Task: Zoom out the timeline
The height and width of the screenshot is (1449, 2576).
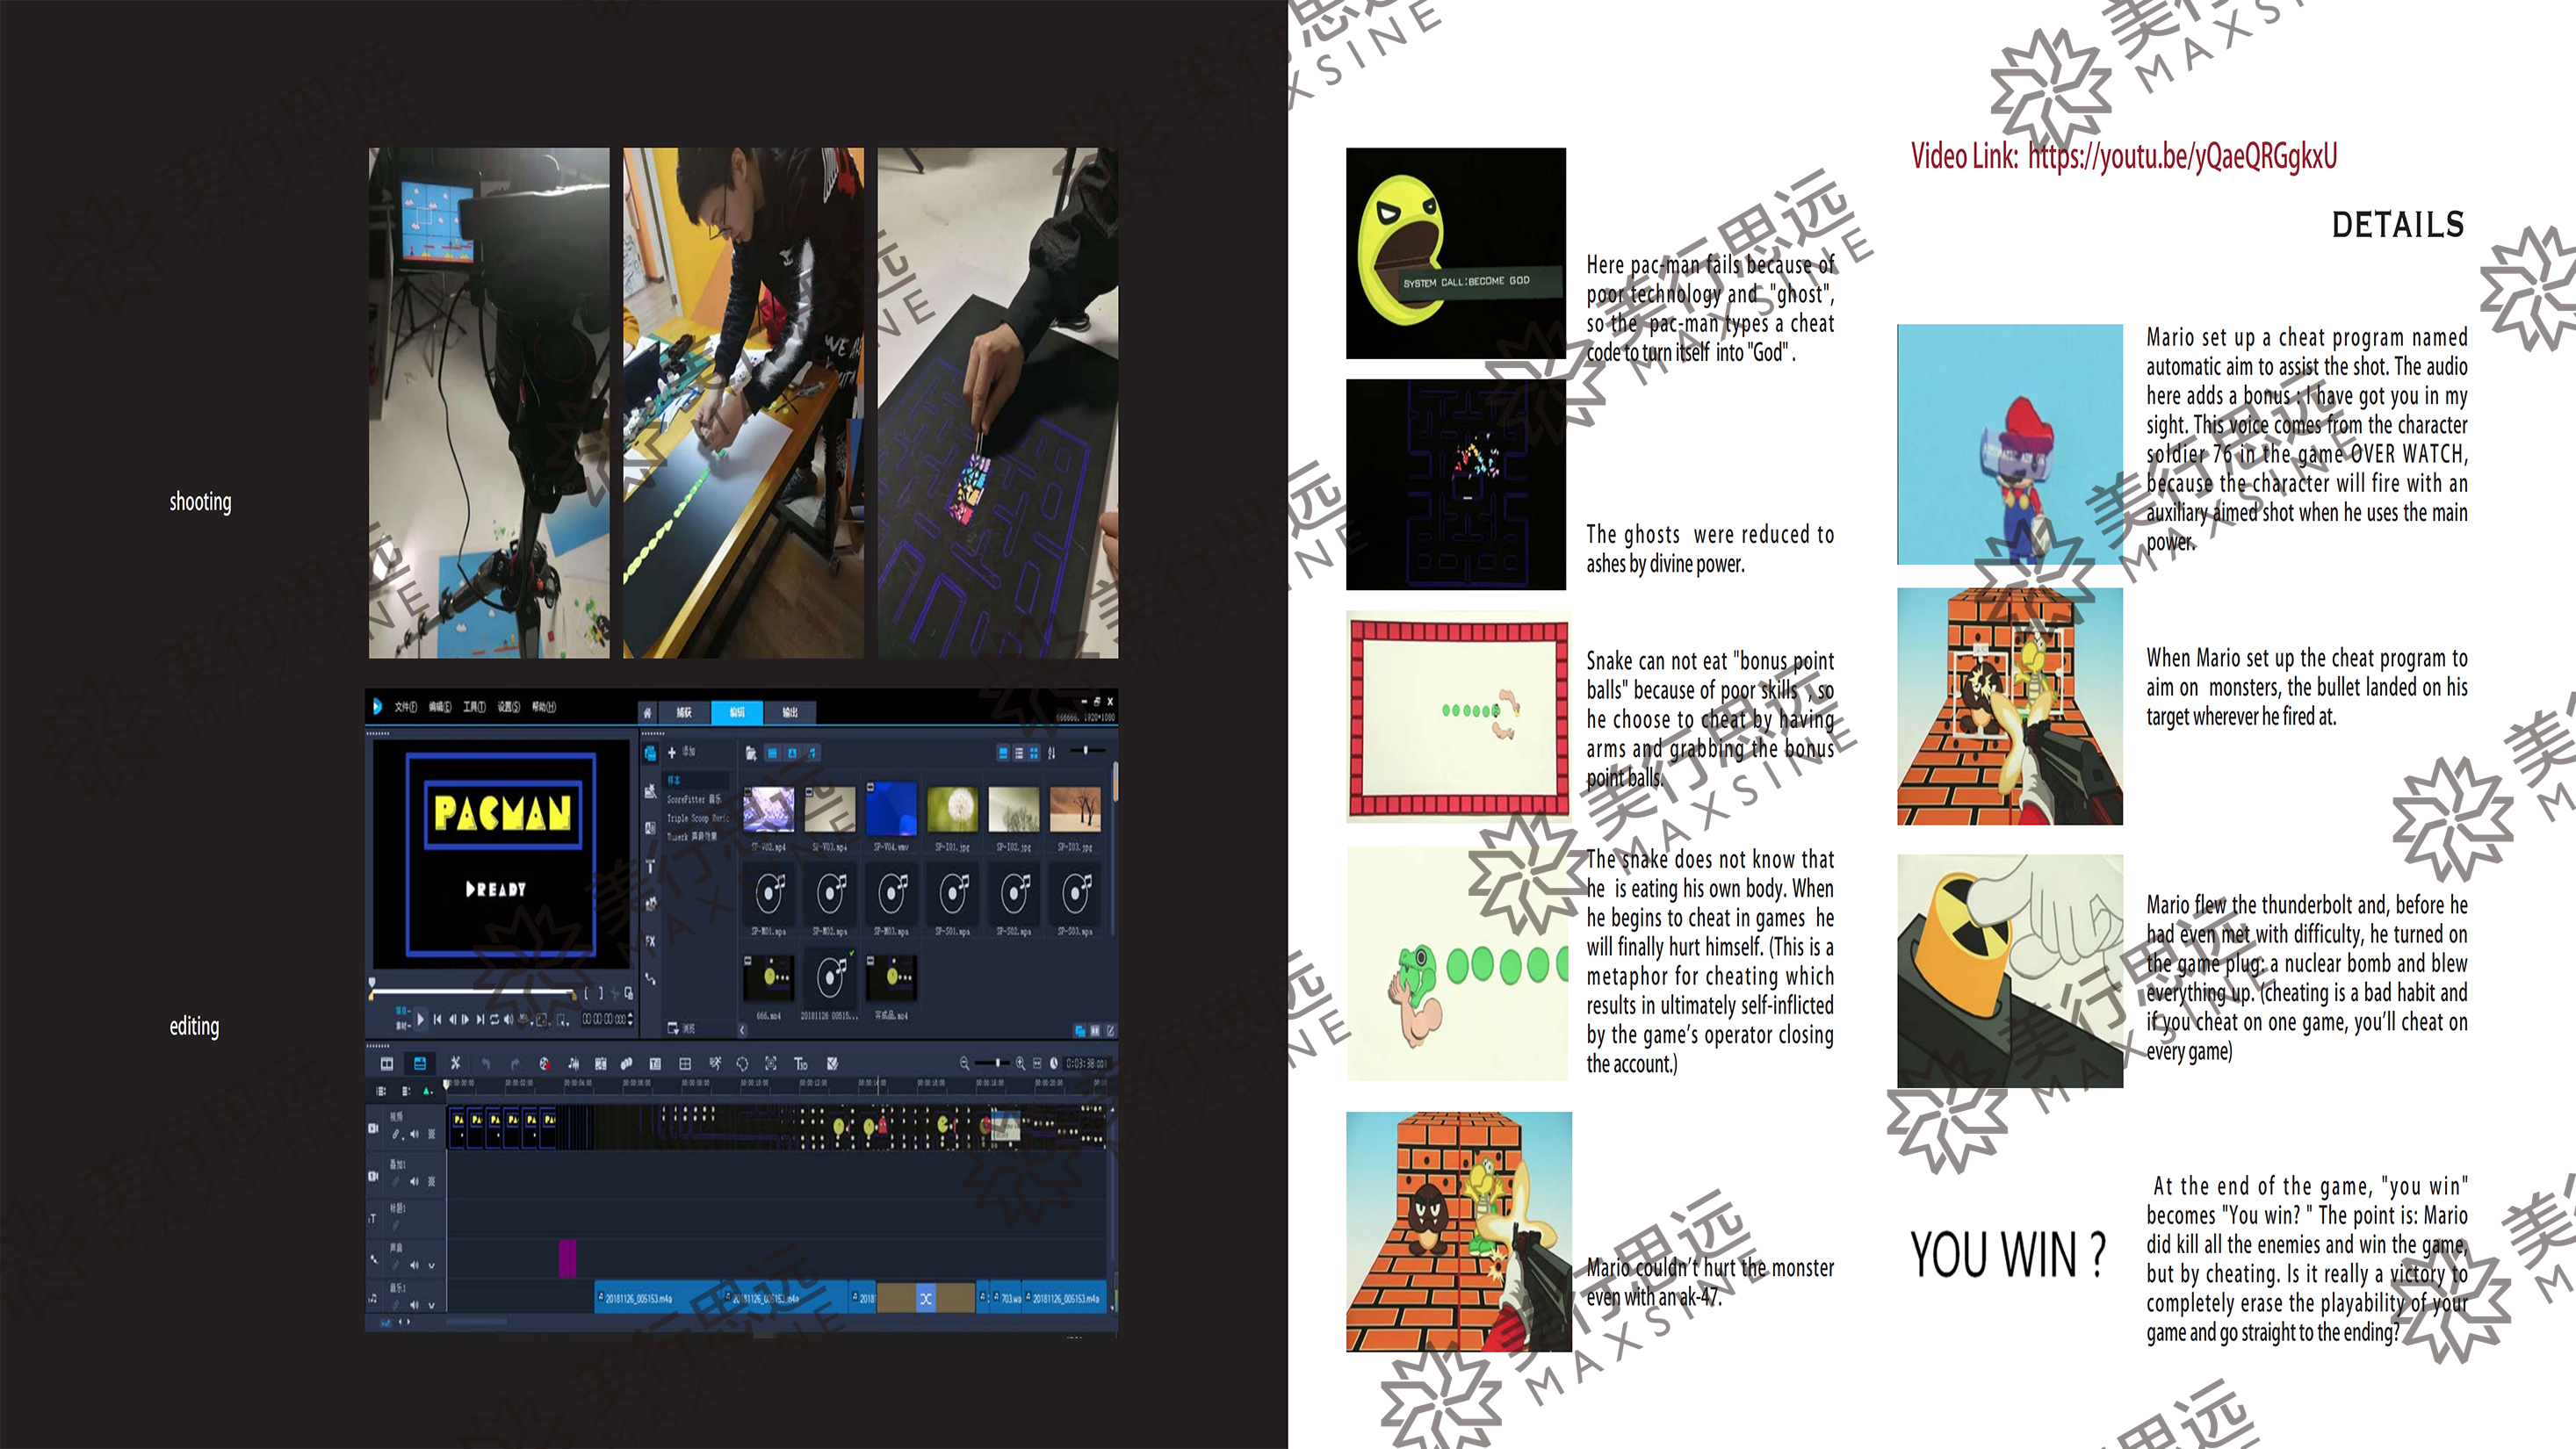Action: tap(964, 1064)
